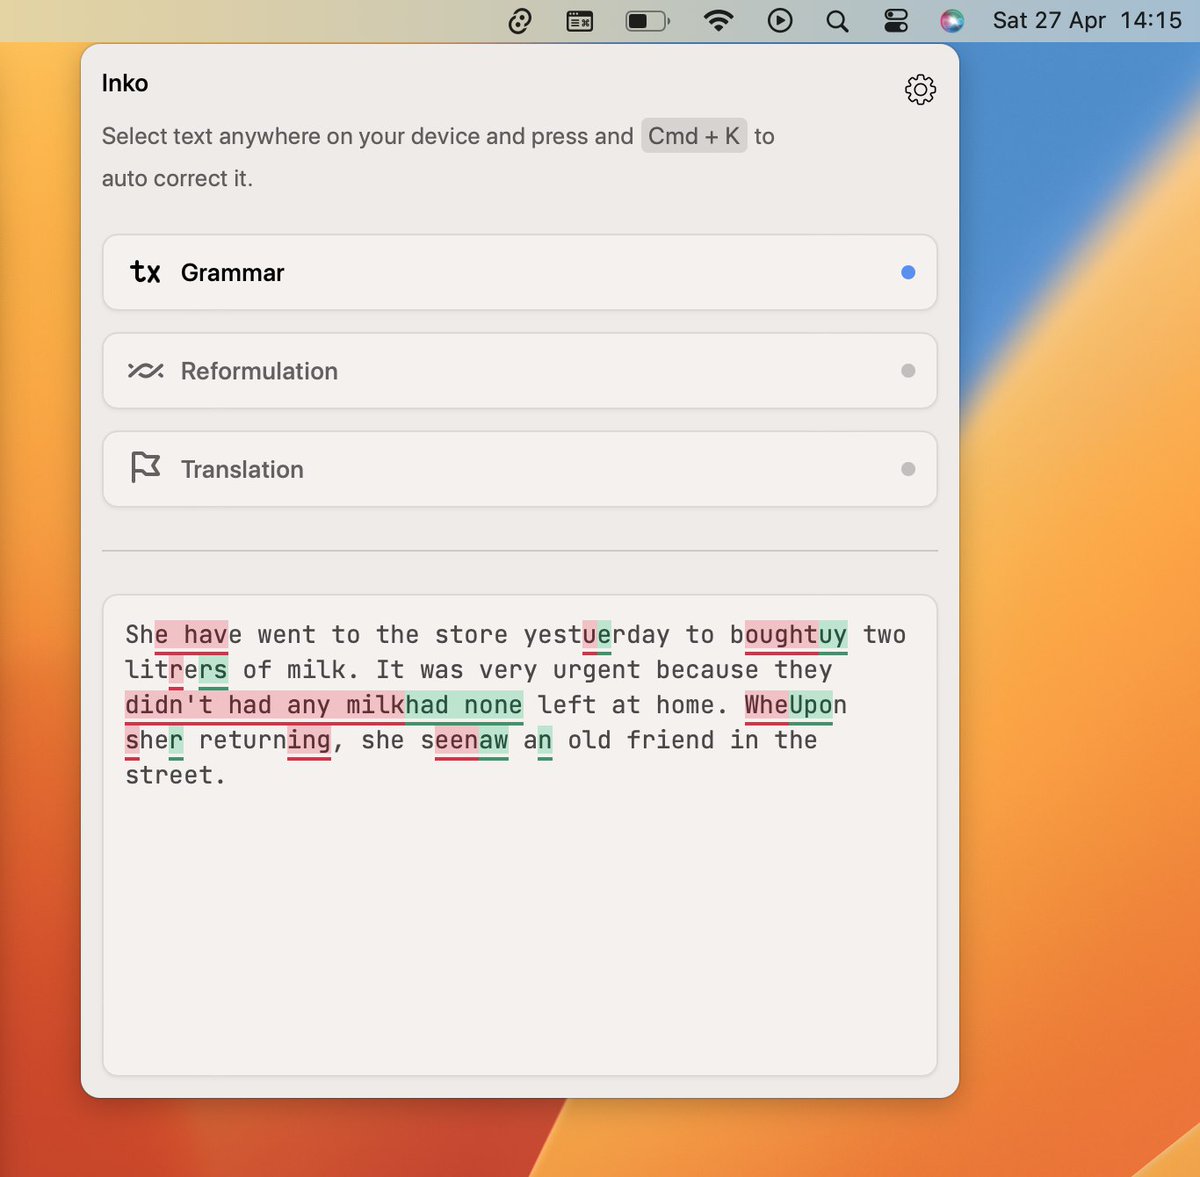The height and width of the screenshot is (1177, 1200).
Task: Open Control Center icon in menu bar
Action: [896, 21]
